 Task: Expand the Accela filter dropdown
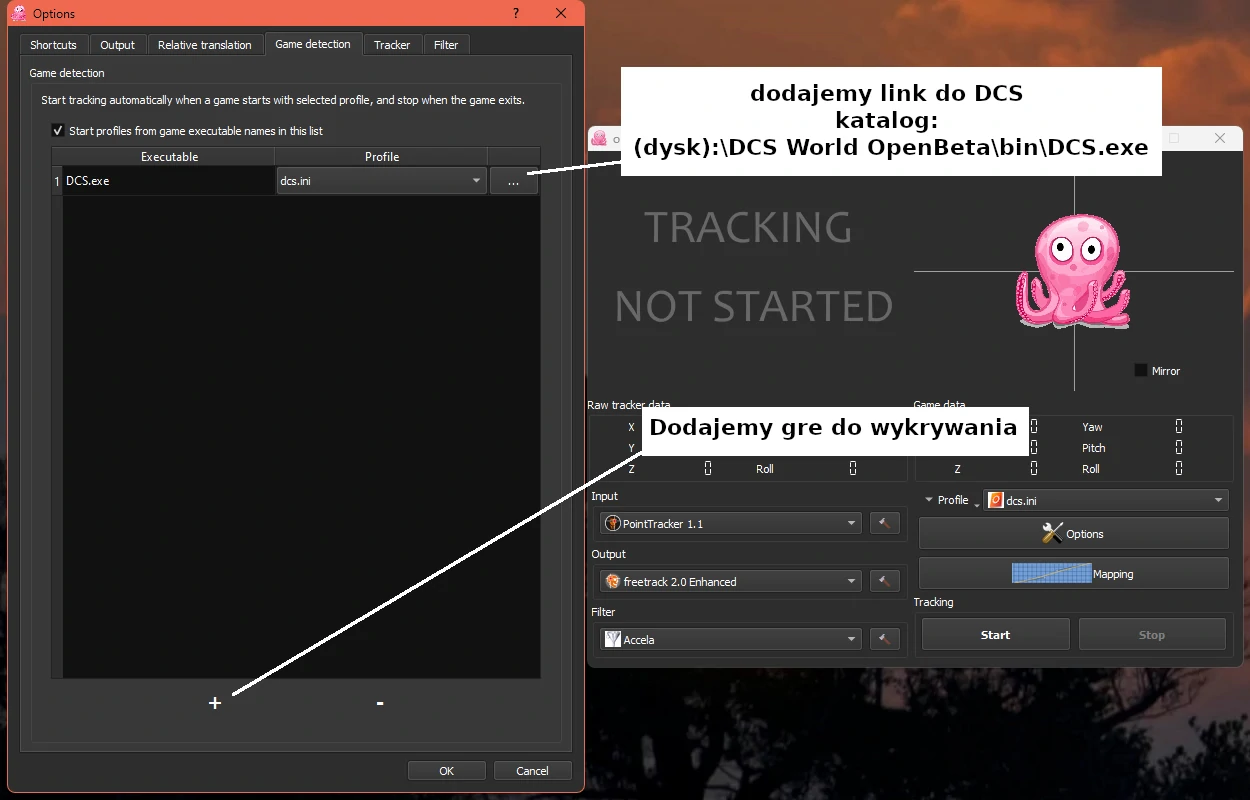730,639
